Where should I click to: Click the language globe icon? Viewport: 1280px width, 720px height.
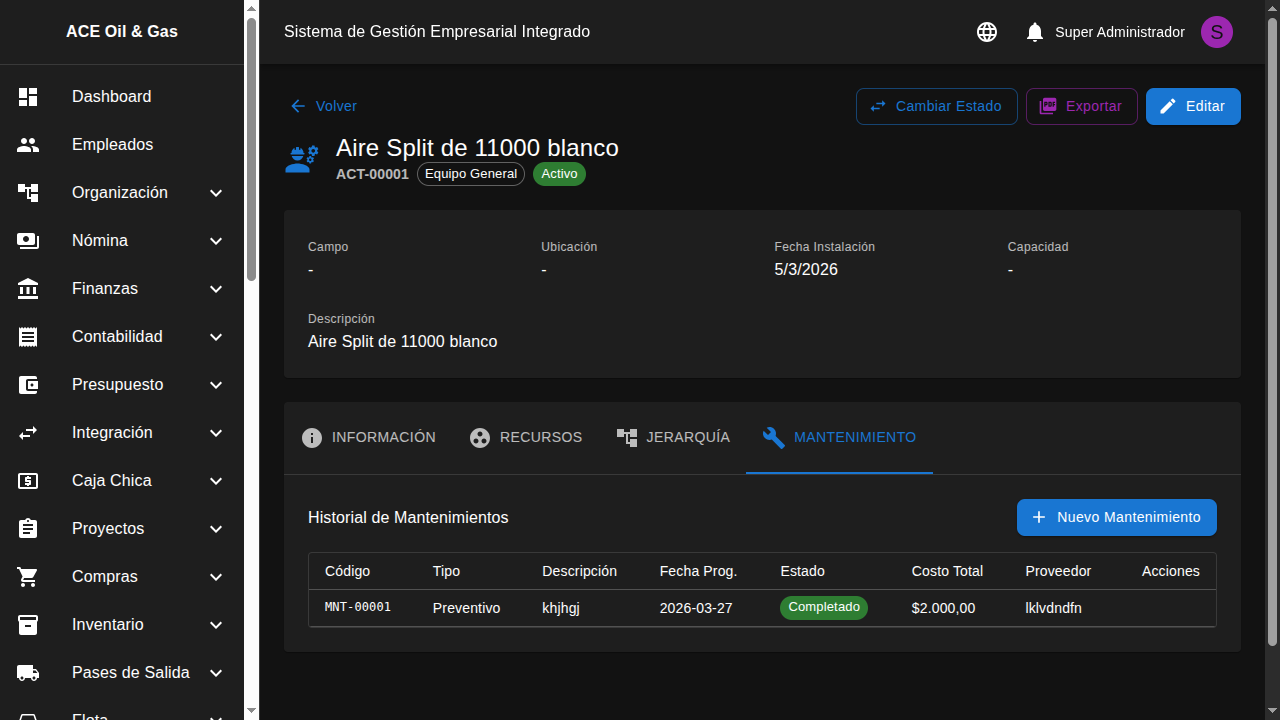(x=987, y=32)
